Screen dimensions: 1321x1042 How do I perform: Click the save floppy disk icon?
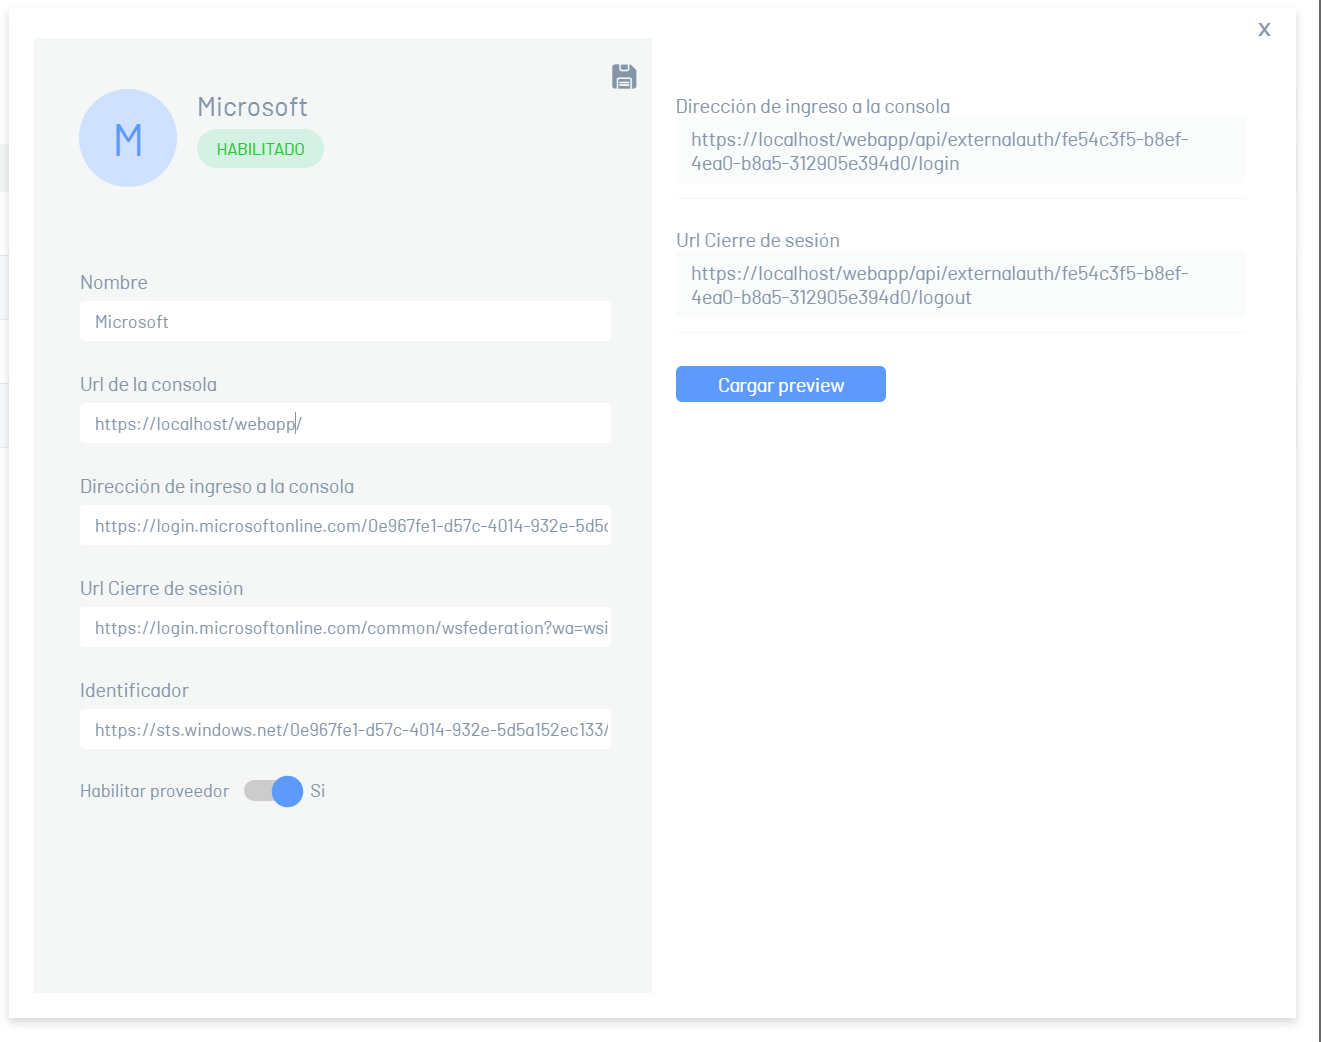coord(624,77)
